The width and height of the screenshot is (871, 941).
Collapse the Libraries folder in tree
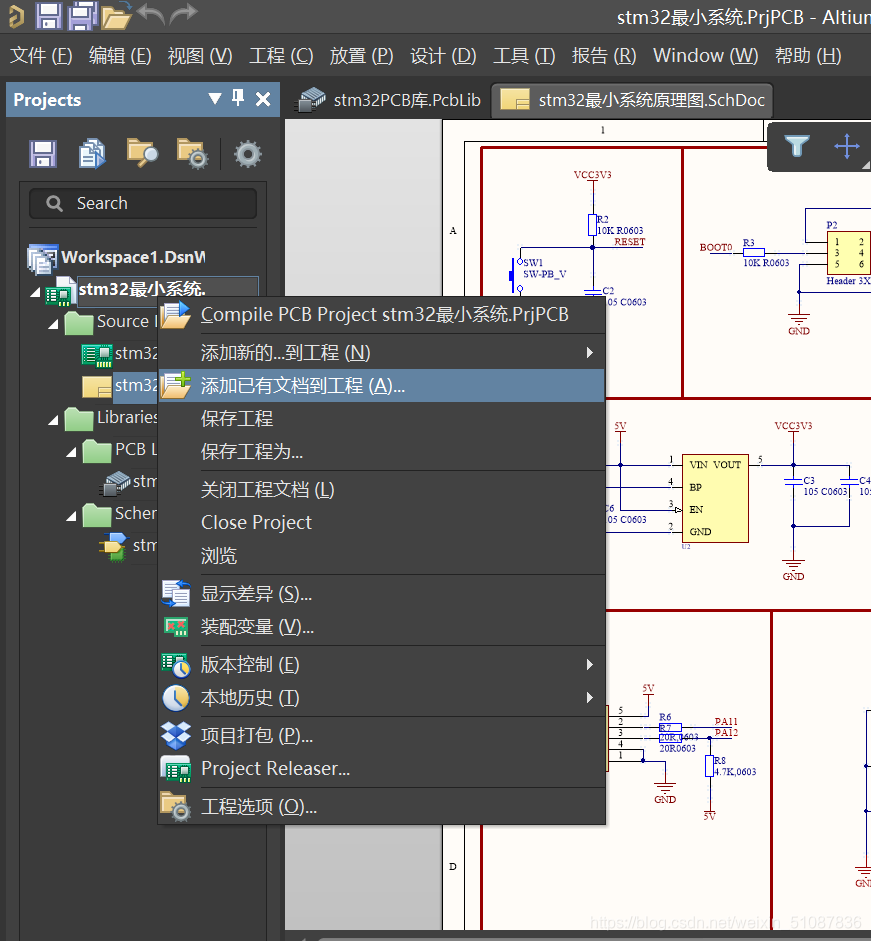[x=53, y=419]
